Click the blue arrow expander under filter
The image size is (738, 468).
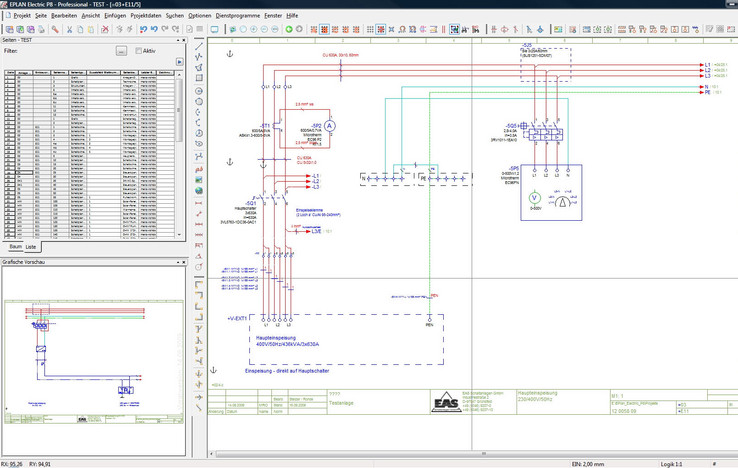click(179, 62)
